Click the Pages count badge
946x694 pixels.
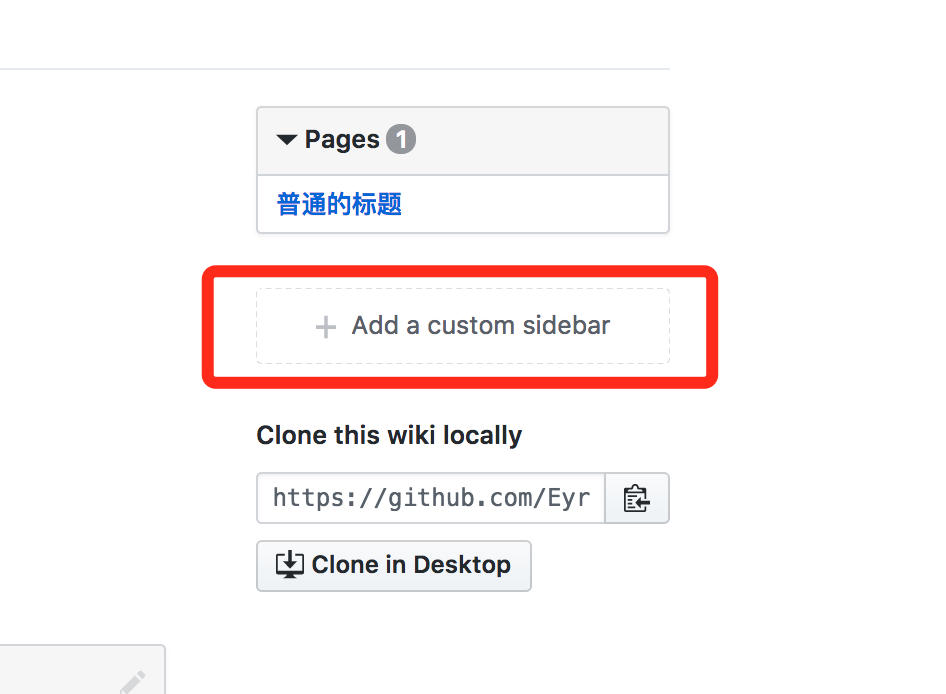tap(401, 139)
